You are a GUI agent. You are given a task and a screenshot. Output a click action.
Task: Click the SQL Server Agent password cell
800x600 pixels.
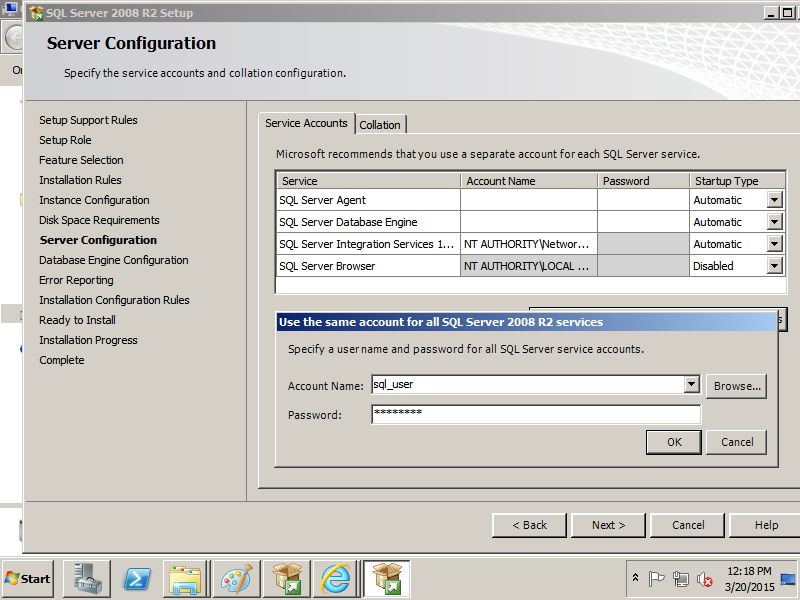point(643,200)
